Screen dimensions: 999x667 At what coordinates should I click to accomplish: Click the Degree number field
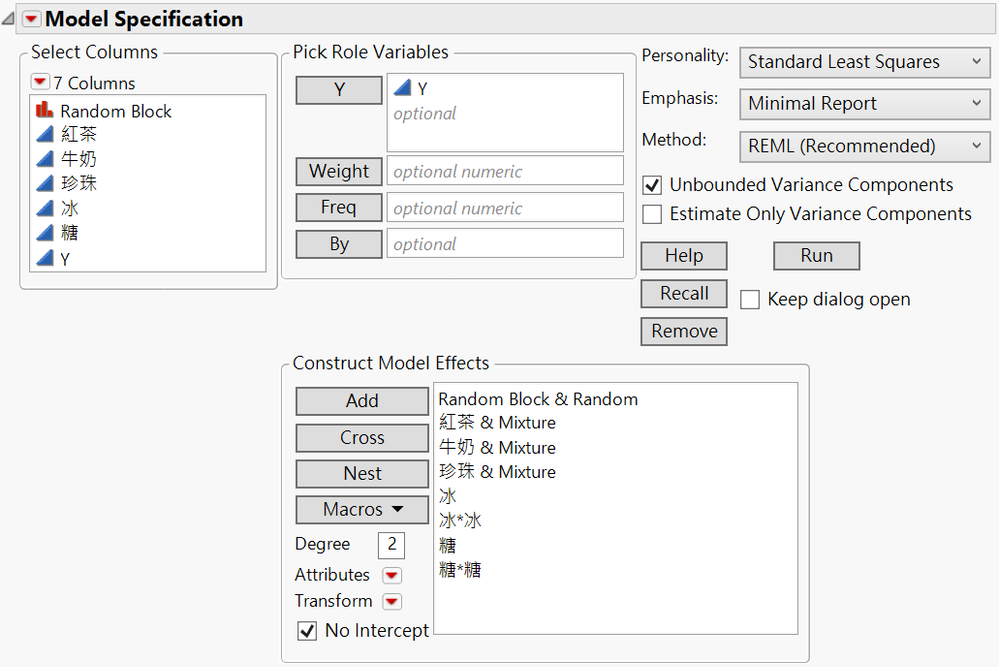(x=391, y=545)
